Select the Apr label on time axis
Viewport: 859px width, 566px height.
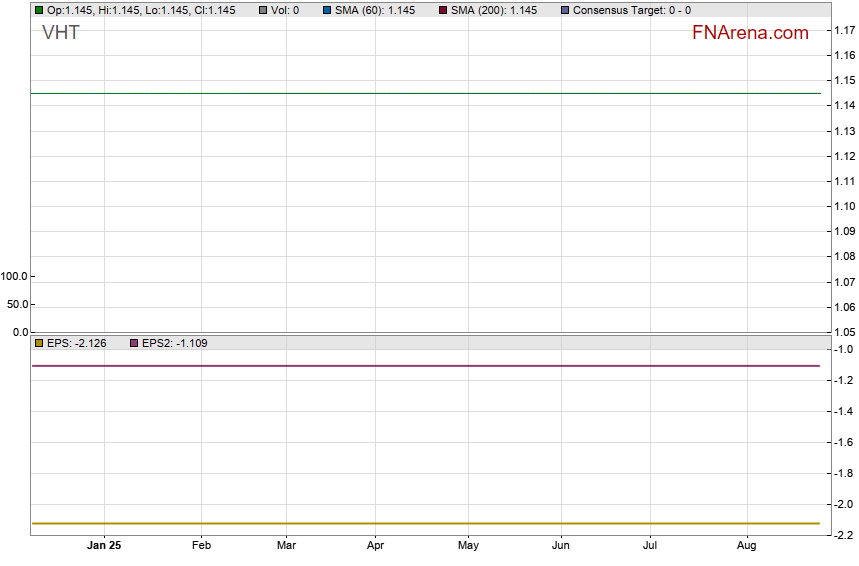coord(376,545)
